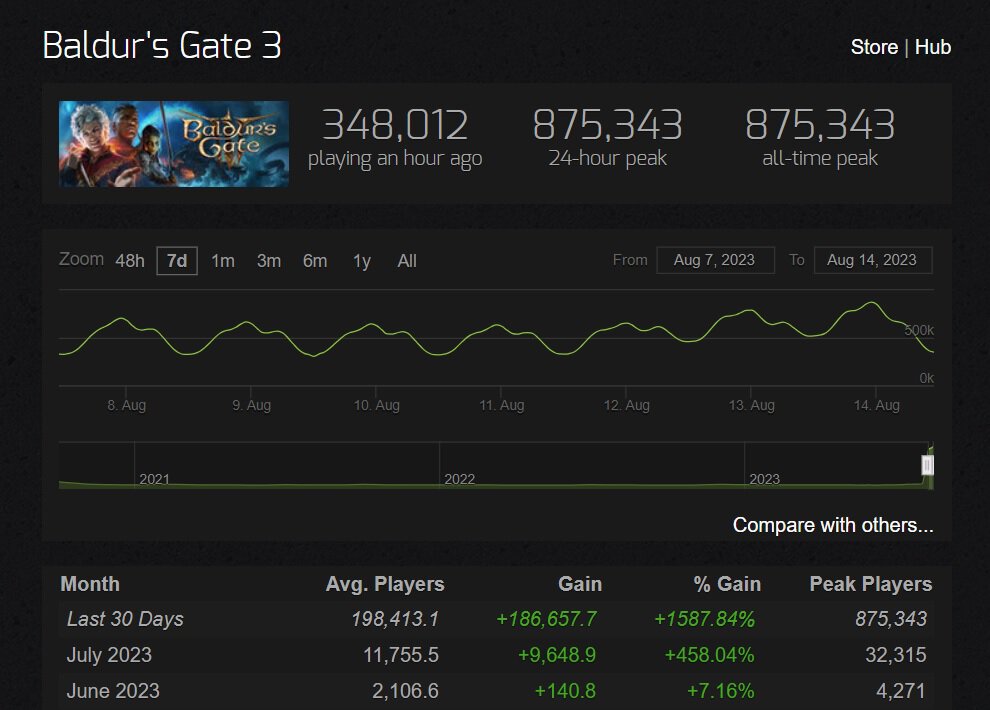Click the +7.16% gain percentage
This screenshot has height=710, width=990.
click(x=720, y=691)
